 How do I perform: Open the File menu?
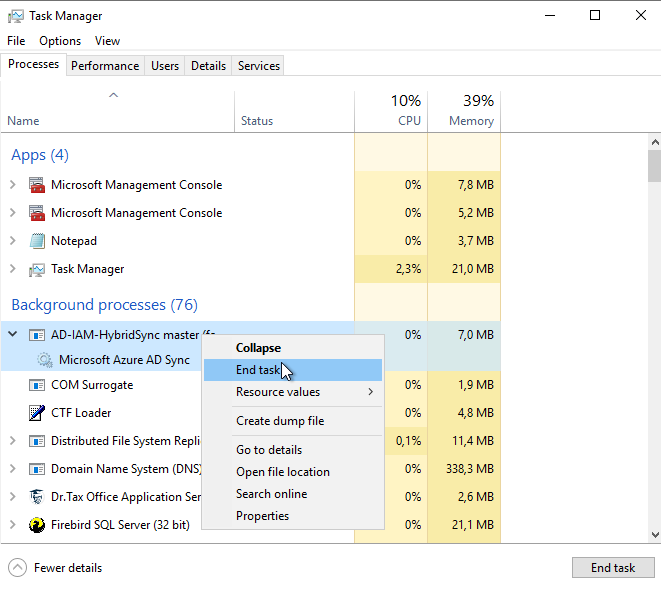coord(16,41)
